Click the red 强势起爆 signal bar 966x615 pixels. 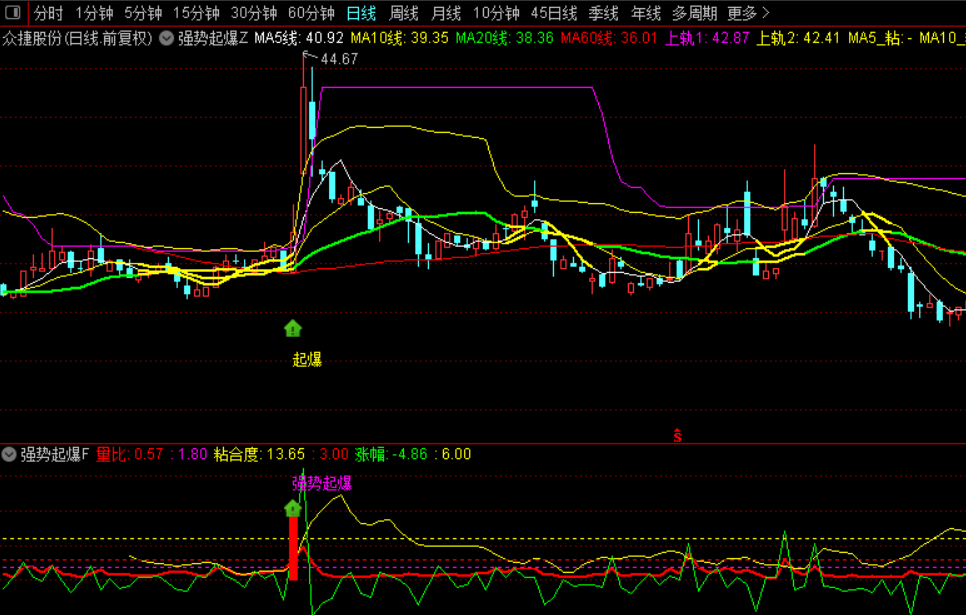click(294, 548)
